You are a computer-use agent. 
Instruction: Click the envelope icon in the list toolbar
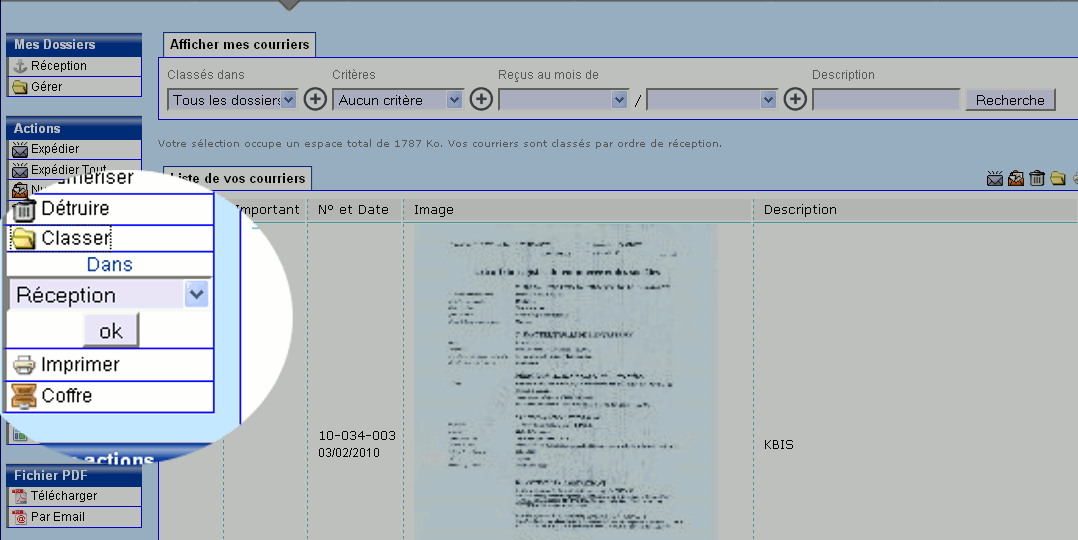click(994, 179)
